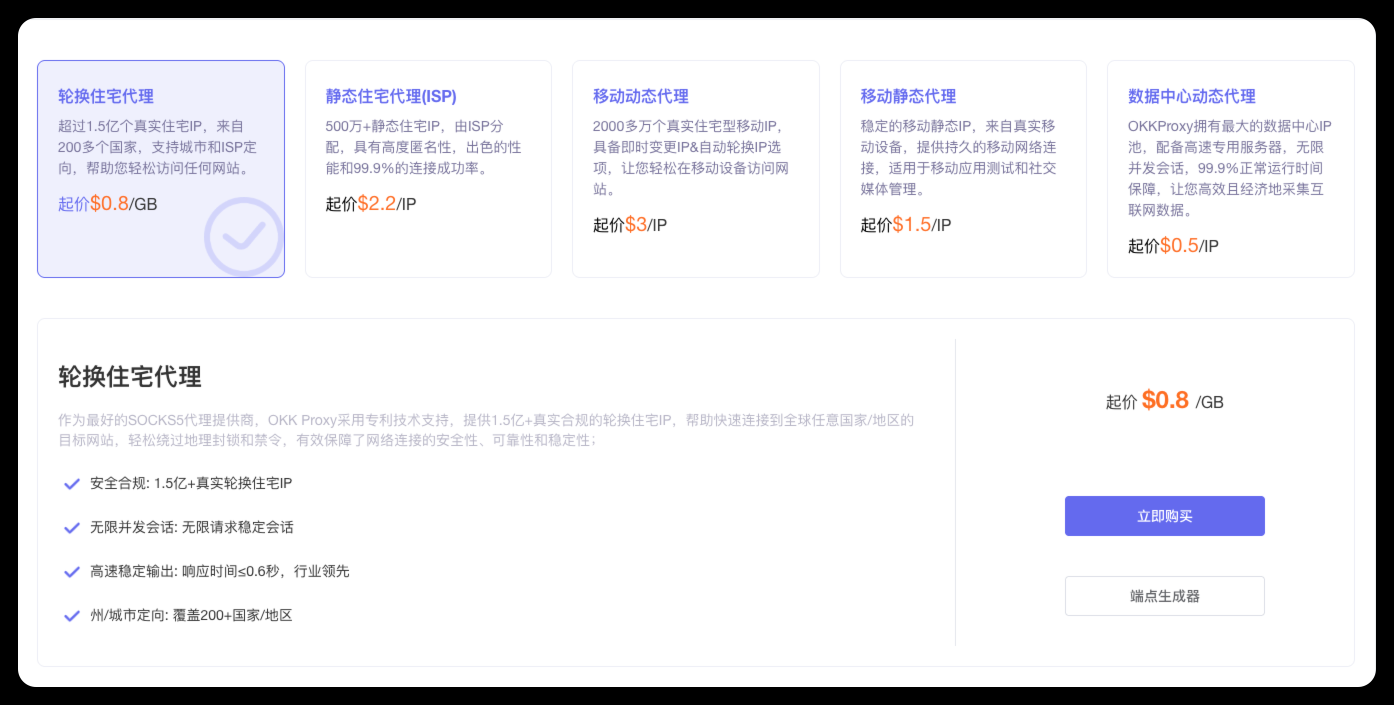Click checkmark icon beside 无限并发会话
Viewport: 1394px width, 705px height.
72,528
